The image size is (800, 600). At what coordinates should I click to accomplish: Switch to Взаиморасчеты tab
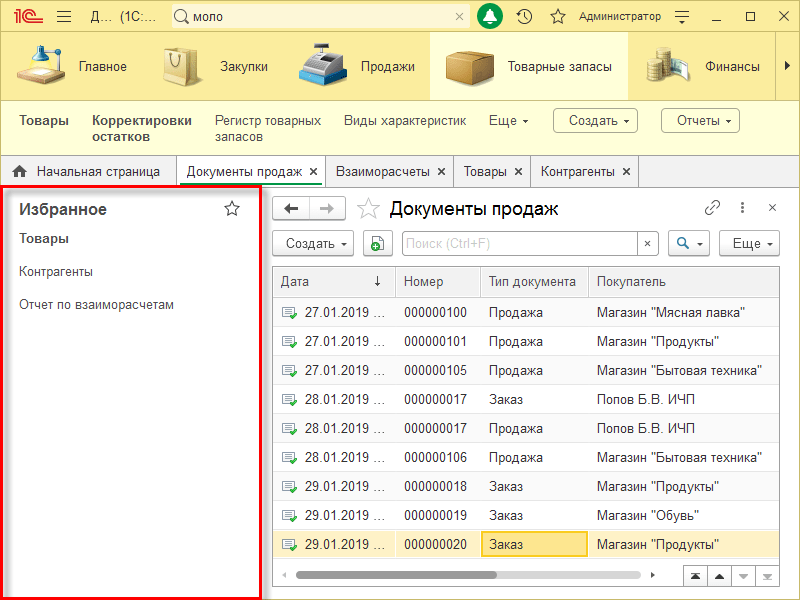coord(383,171)
